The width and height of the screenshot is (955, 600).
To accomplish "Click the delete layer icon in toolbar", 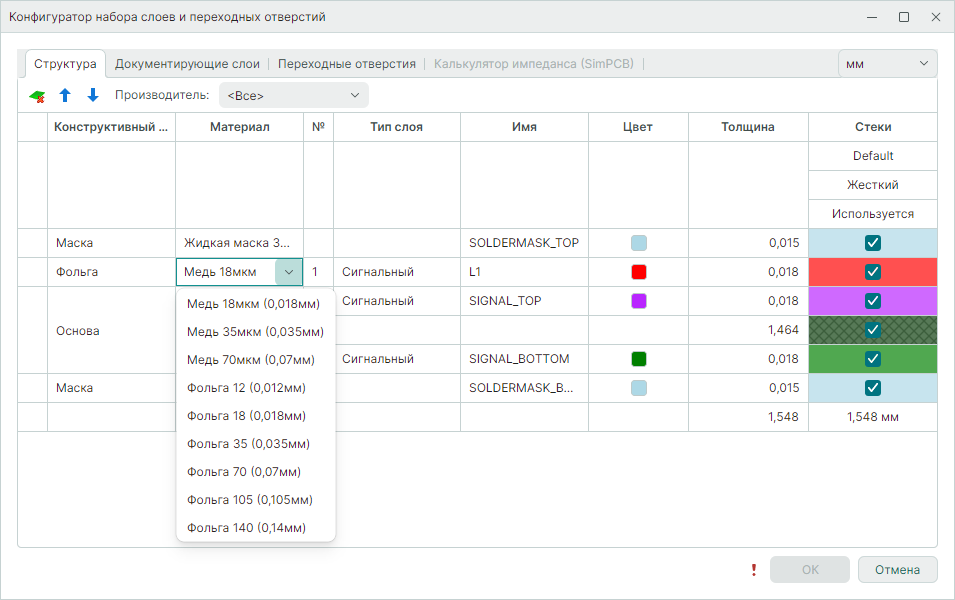I will (37, 96).
